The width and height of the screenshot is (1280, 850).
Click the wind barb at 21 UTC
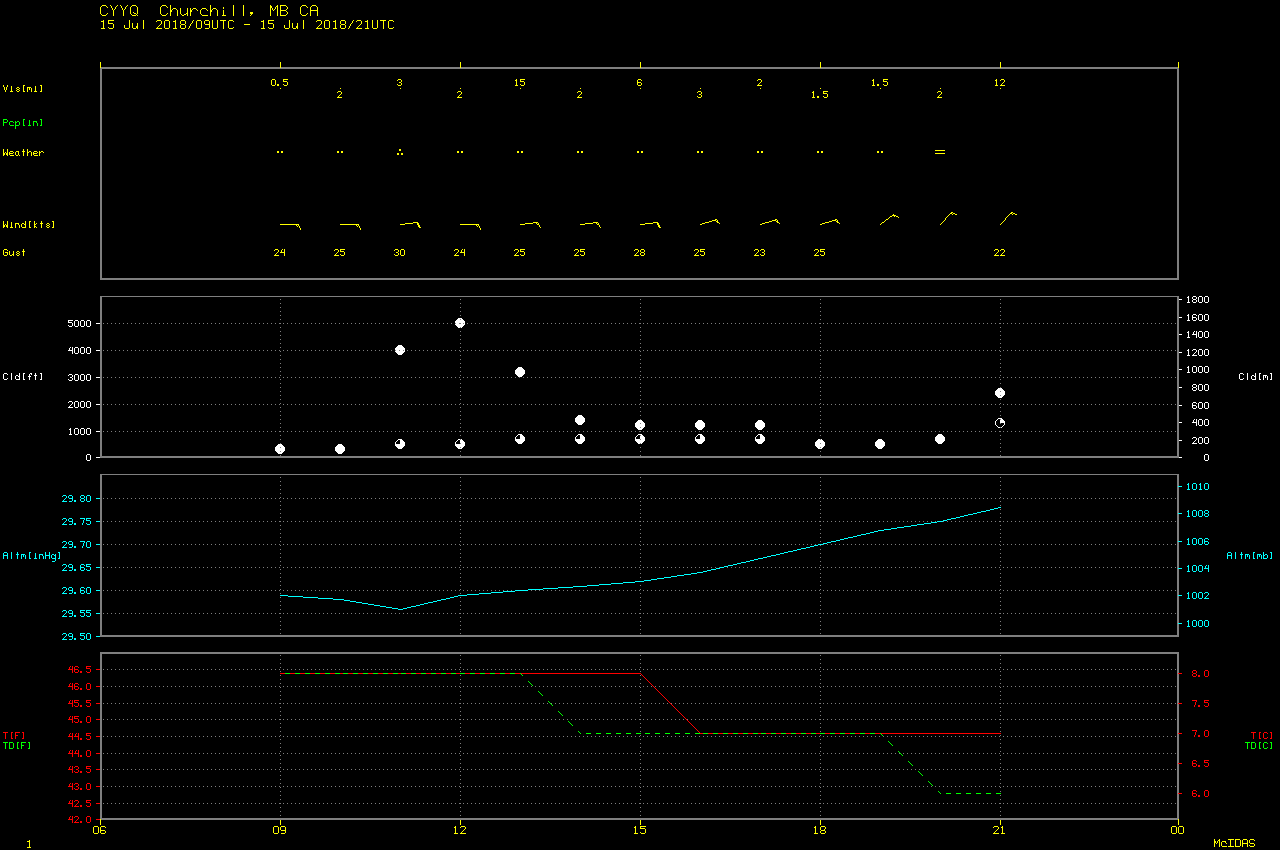[x=1008, y=218]
